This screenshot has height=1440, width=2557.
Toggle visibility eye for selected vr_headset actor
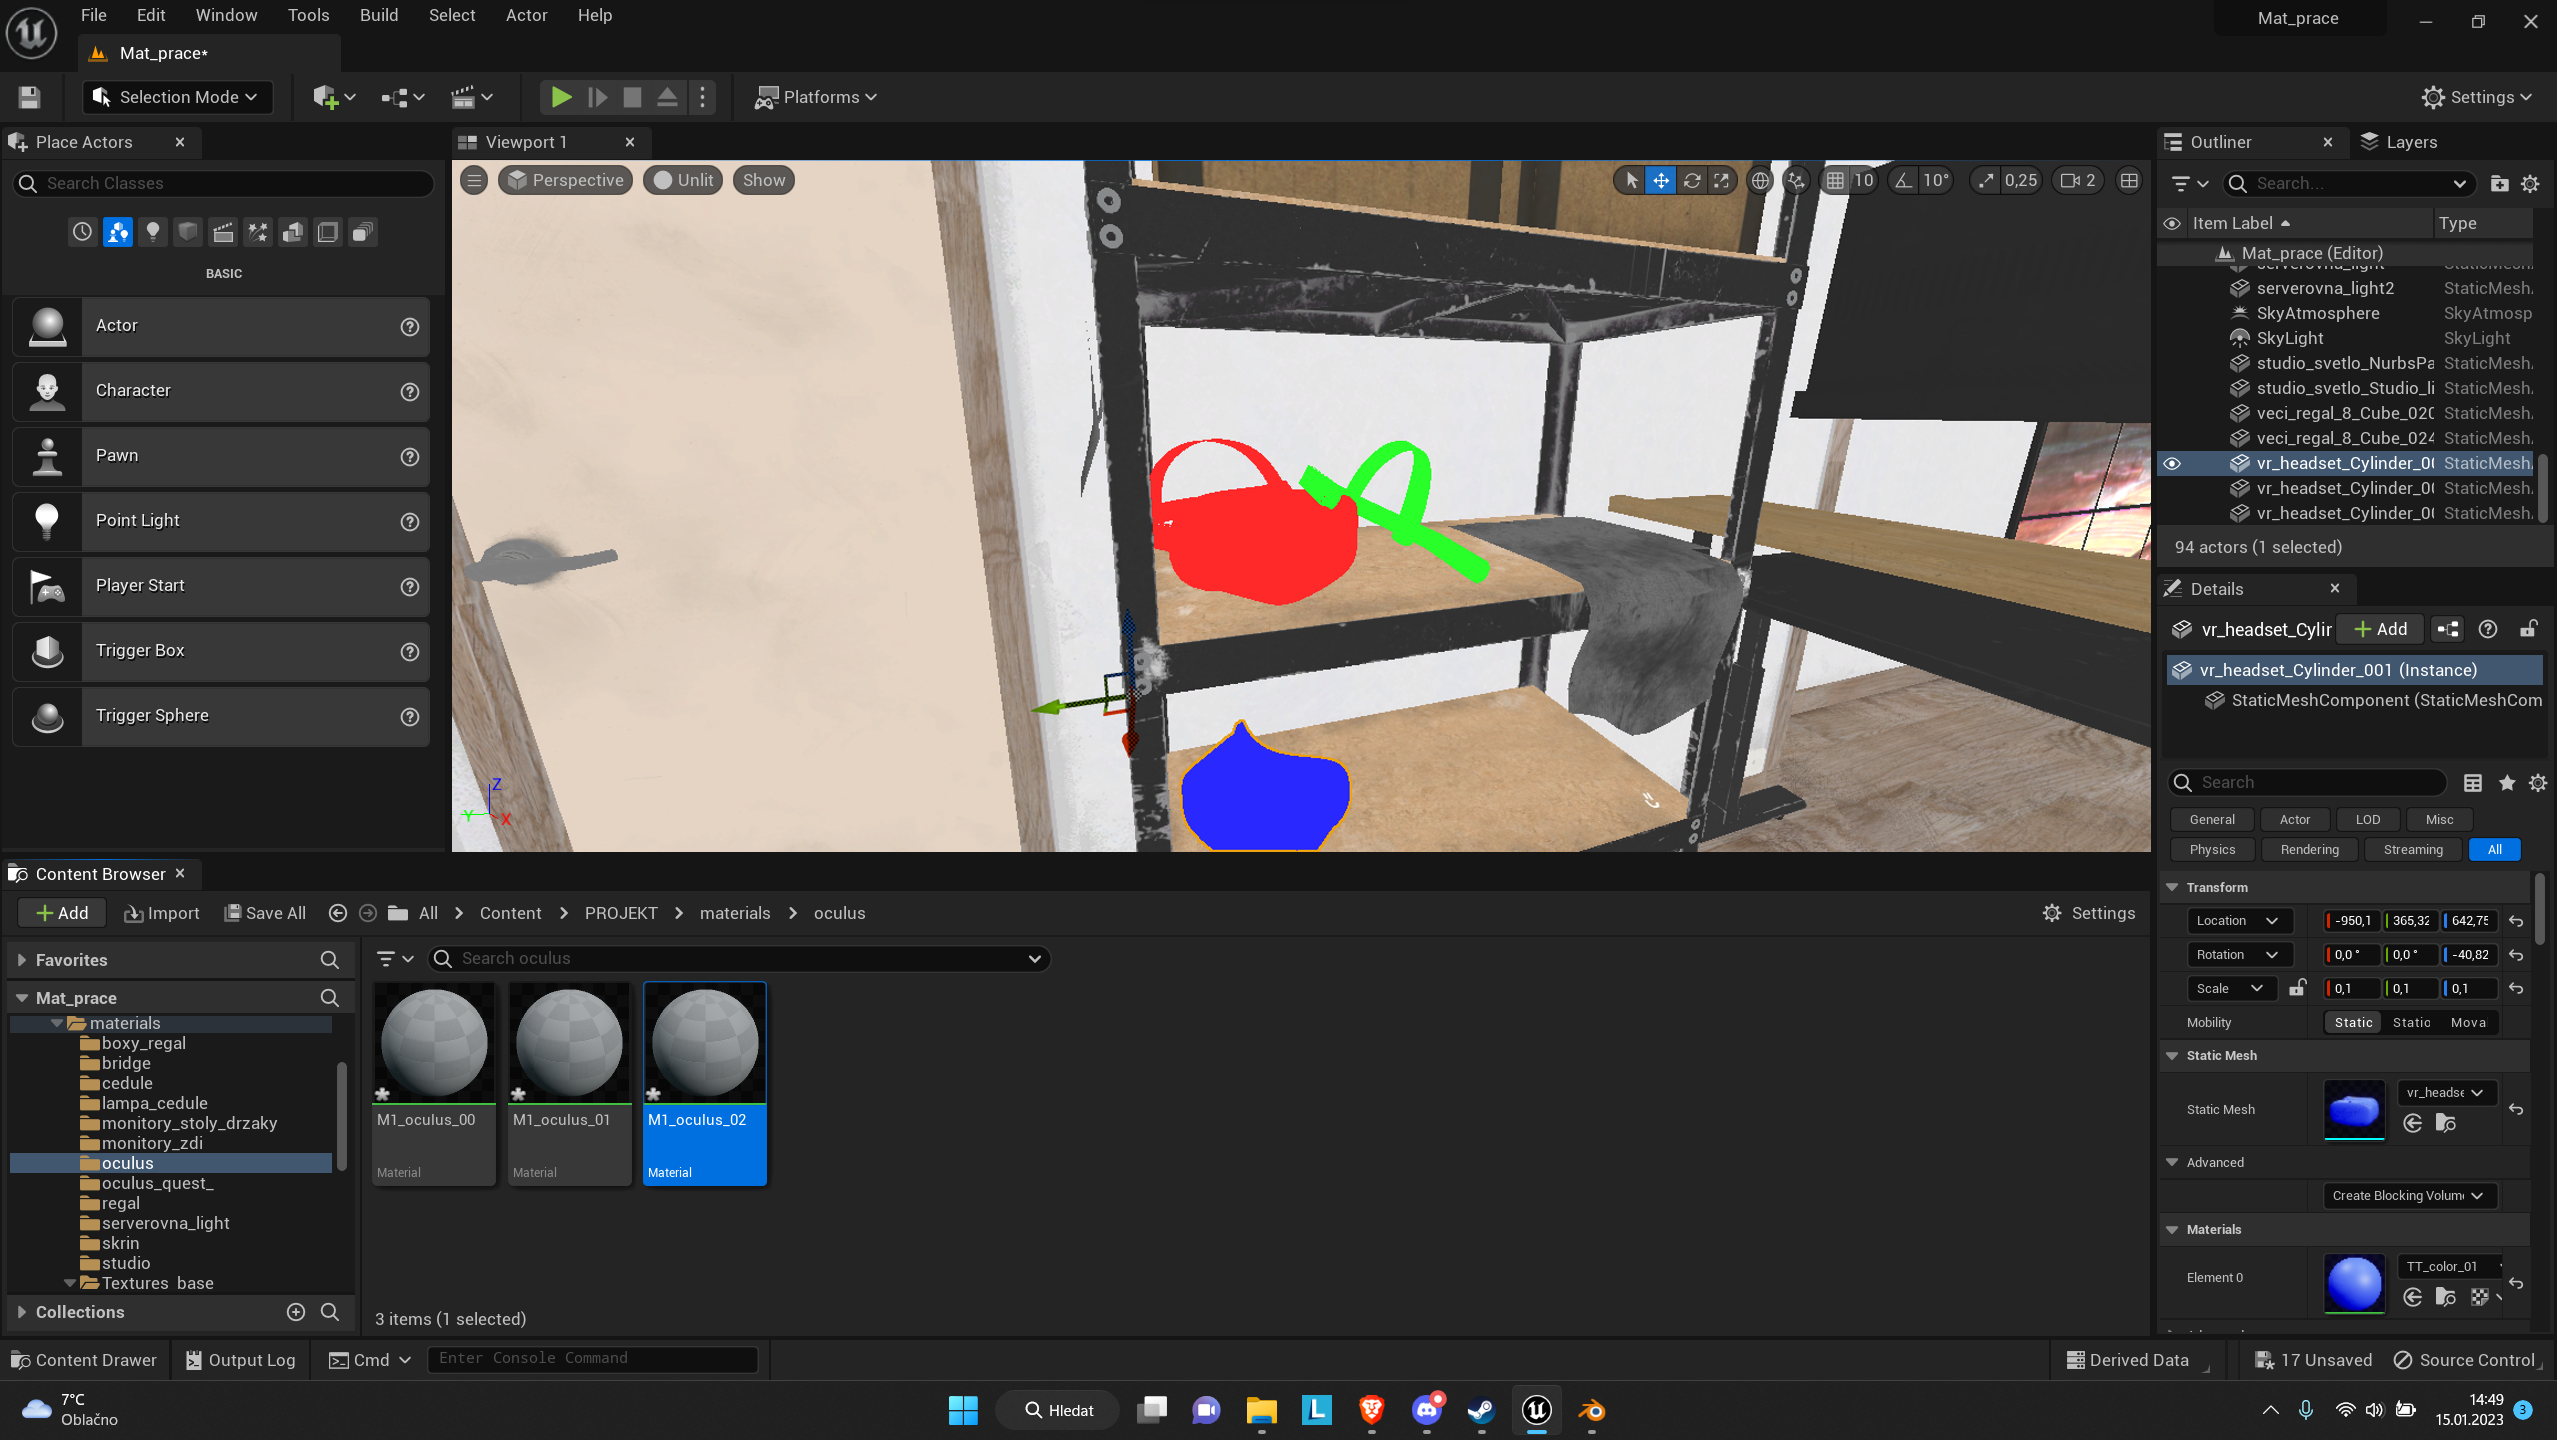pyautogui.click(x=2172, y=463)
